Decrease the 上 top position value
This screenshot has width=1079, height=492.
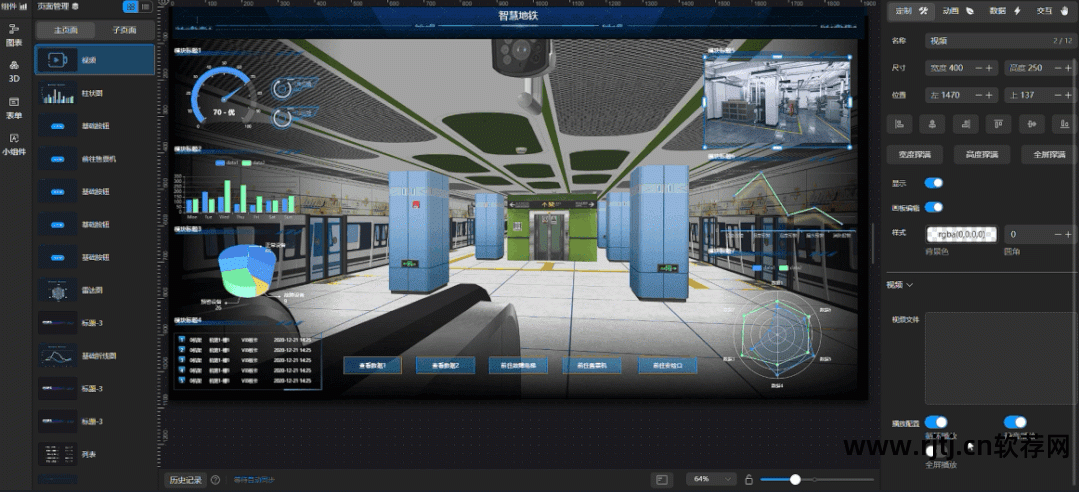pos(1057,95)
